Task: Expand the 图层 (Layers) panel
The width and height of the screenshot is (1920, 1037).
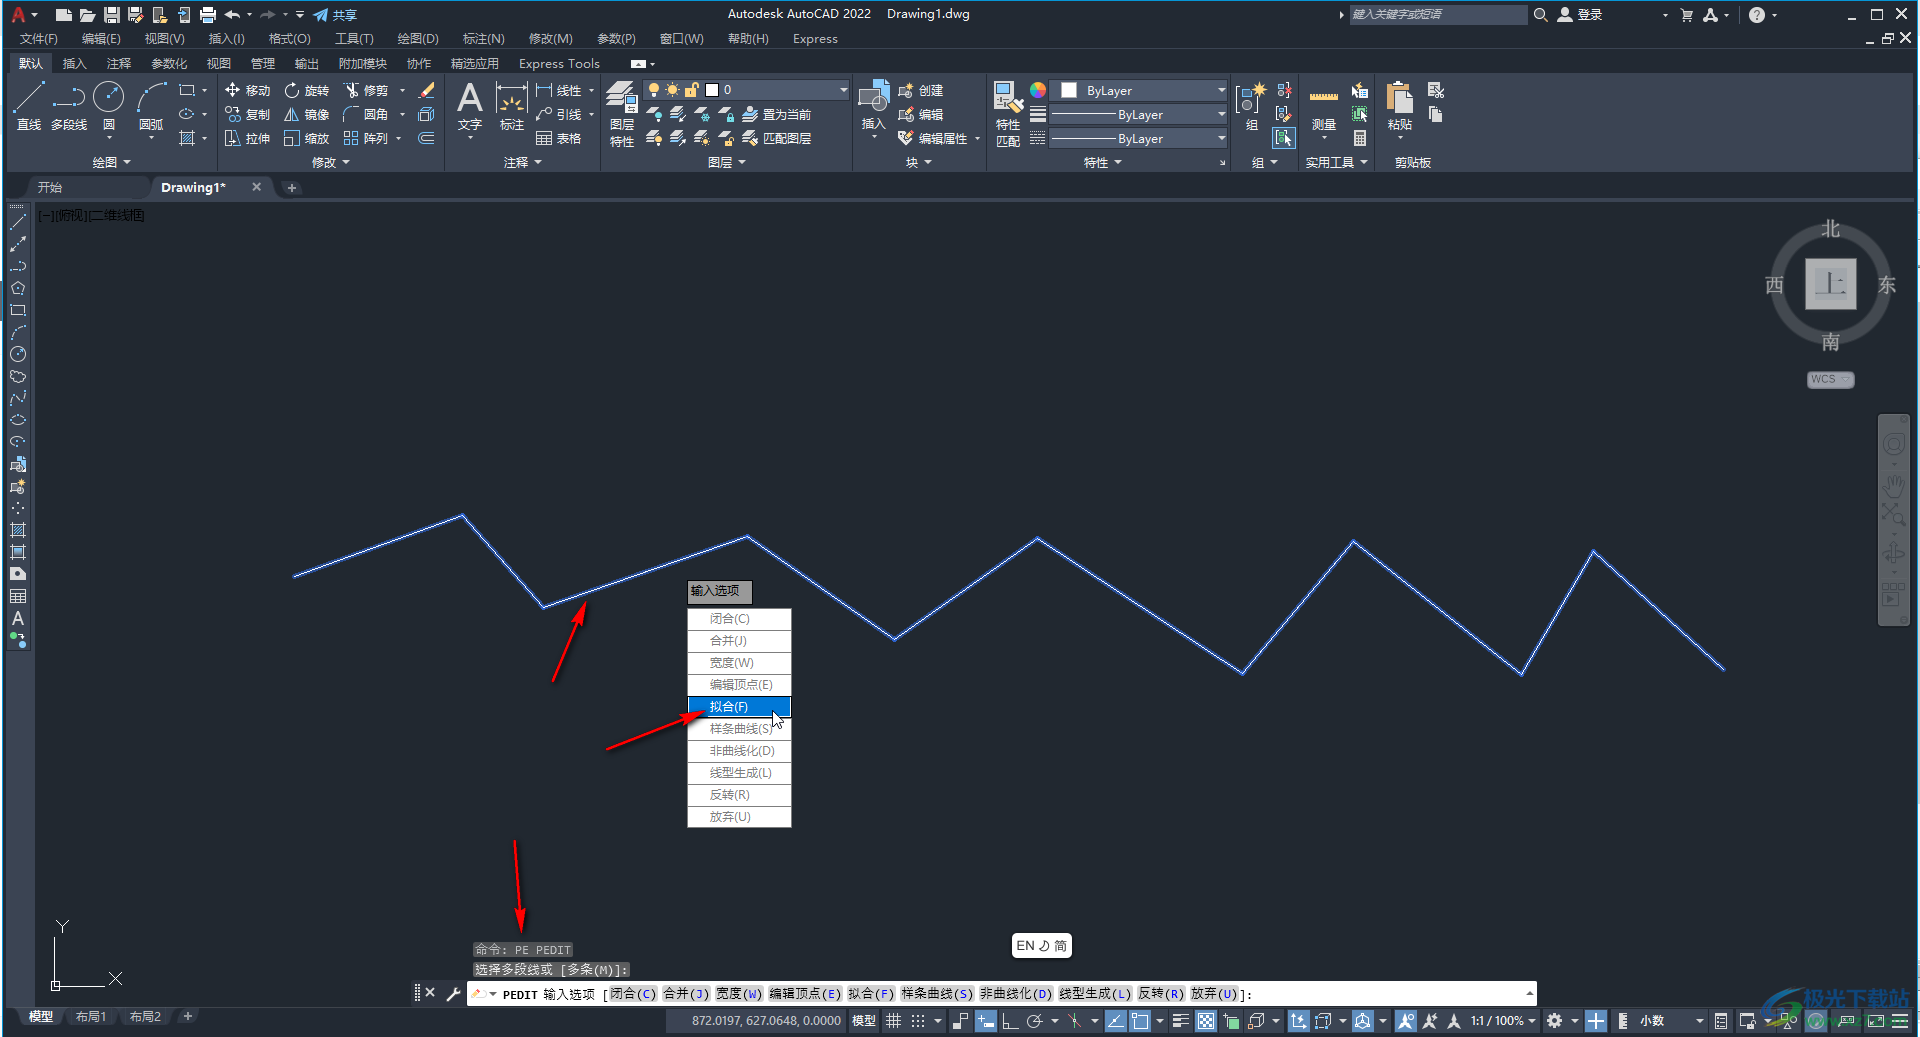Action: coord(727,162)
